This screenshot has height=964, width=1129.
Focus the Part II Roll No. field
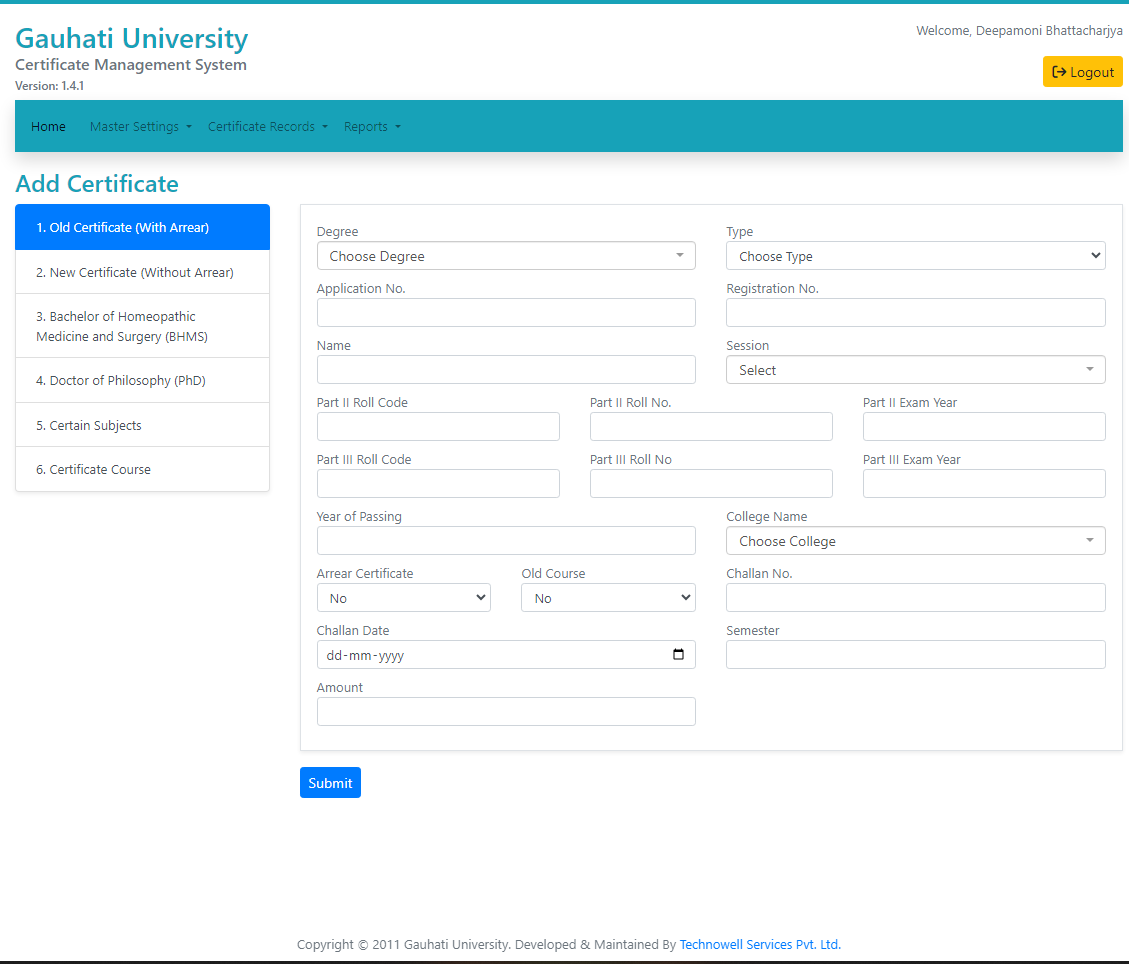(711, 427)
